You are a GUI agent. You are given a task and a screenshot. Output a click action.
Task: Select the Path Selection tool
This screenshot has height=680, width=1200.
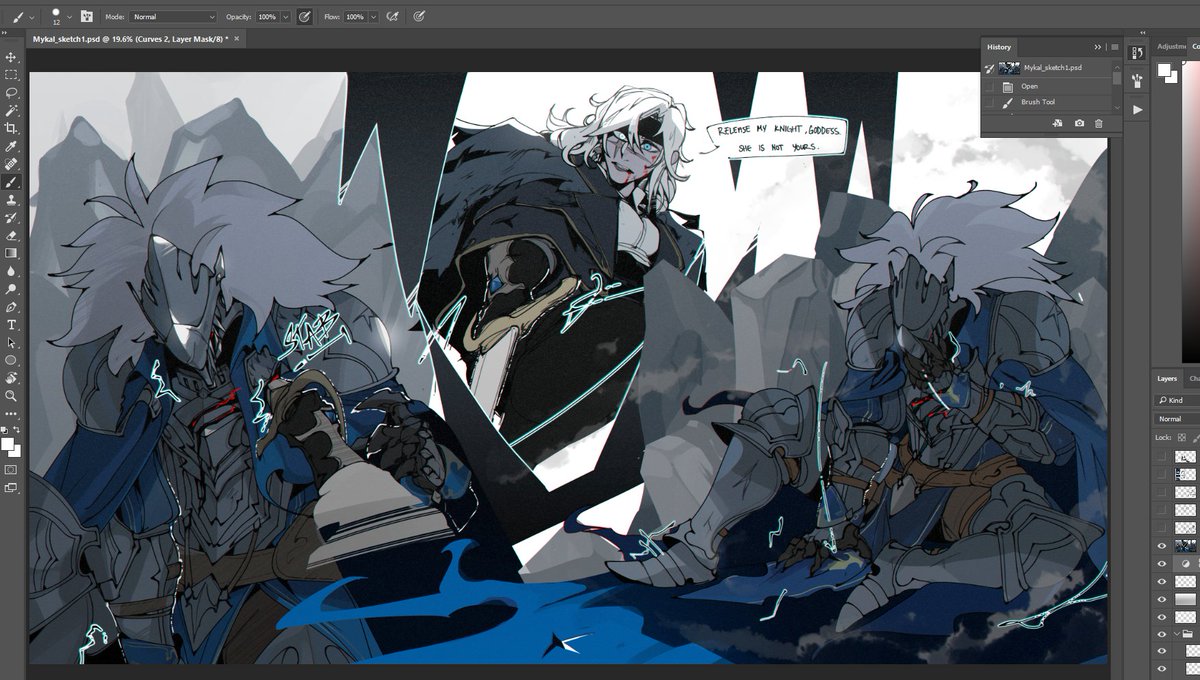pos(11,343)
